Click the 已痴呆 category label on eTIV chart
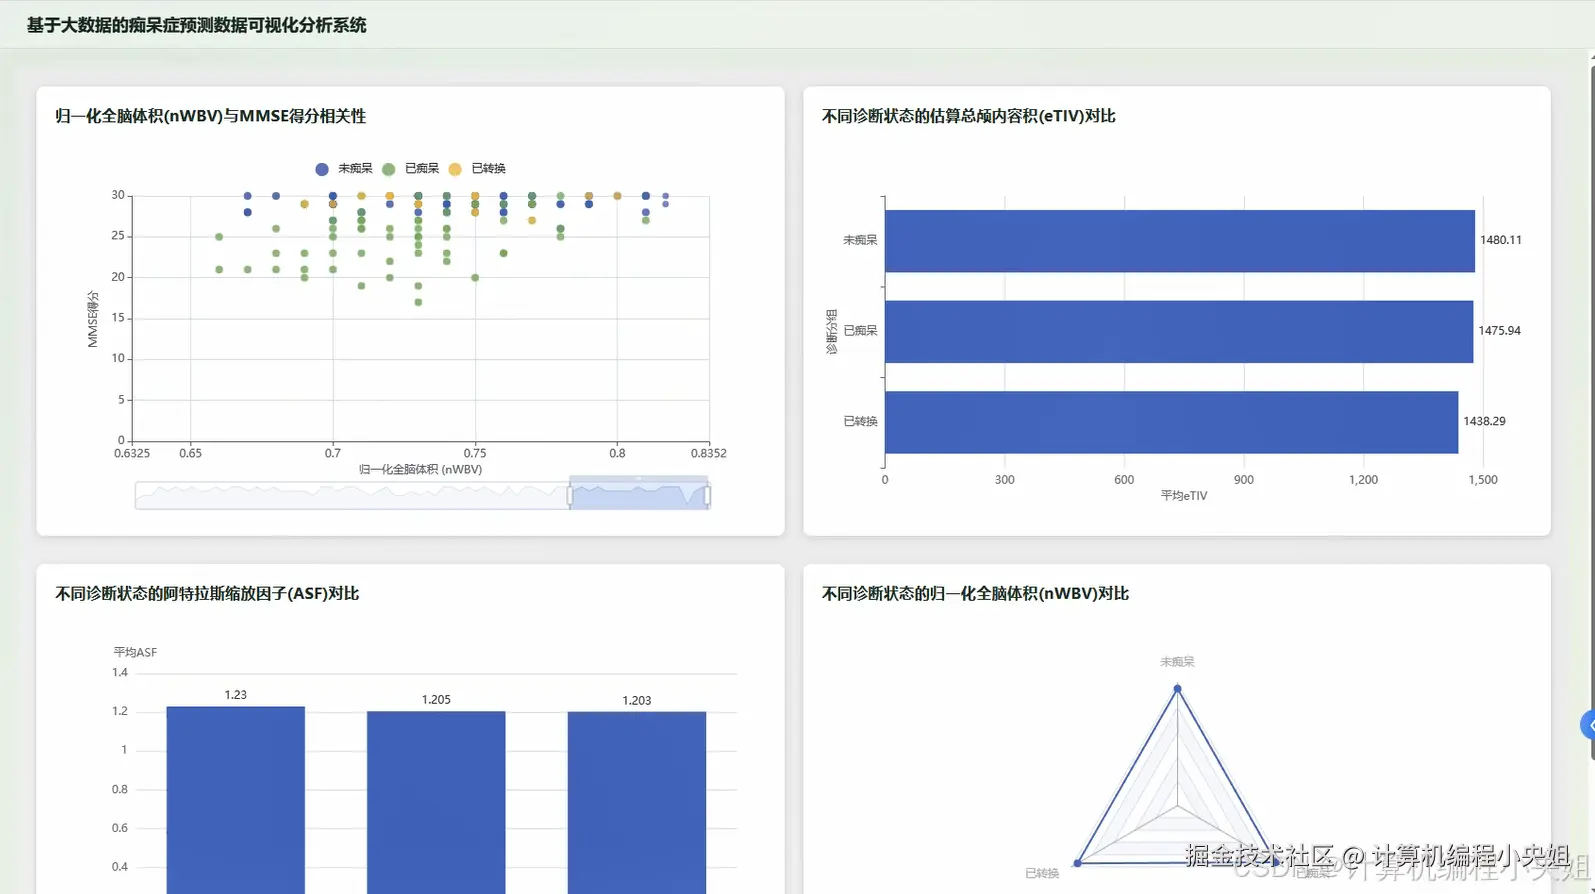Viewport: 1595px width, 894px height. (x=860, y=331)
